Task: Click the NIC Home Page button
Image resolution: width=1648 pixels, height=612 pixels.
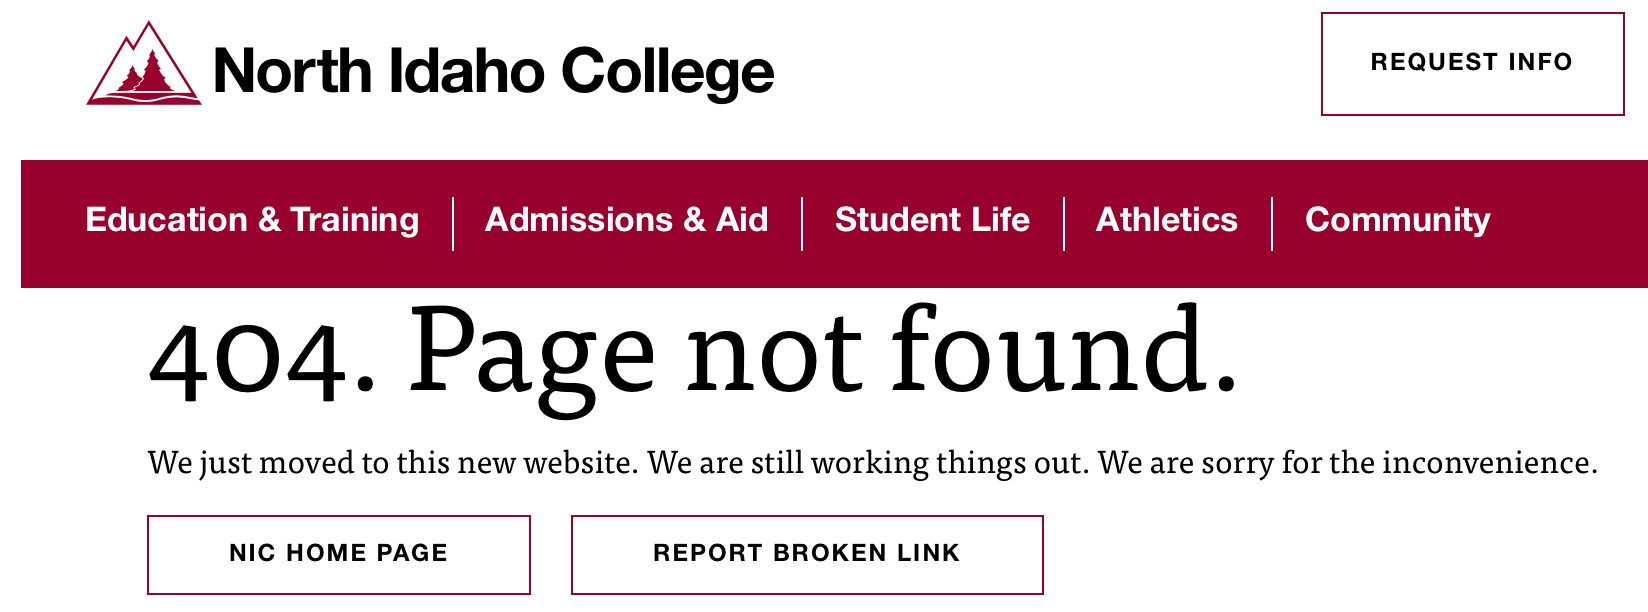Action: (339, 554)
